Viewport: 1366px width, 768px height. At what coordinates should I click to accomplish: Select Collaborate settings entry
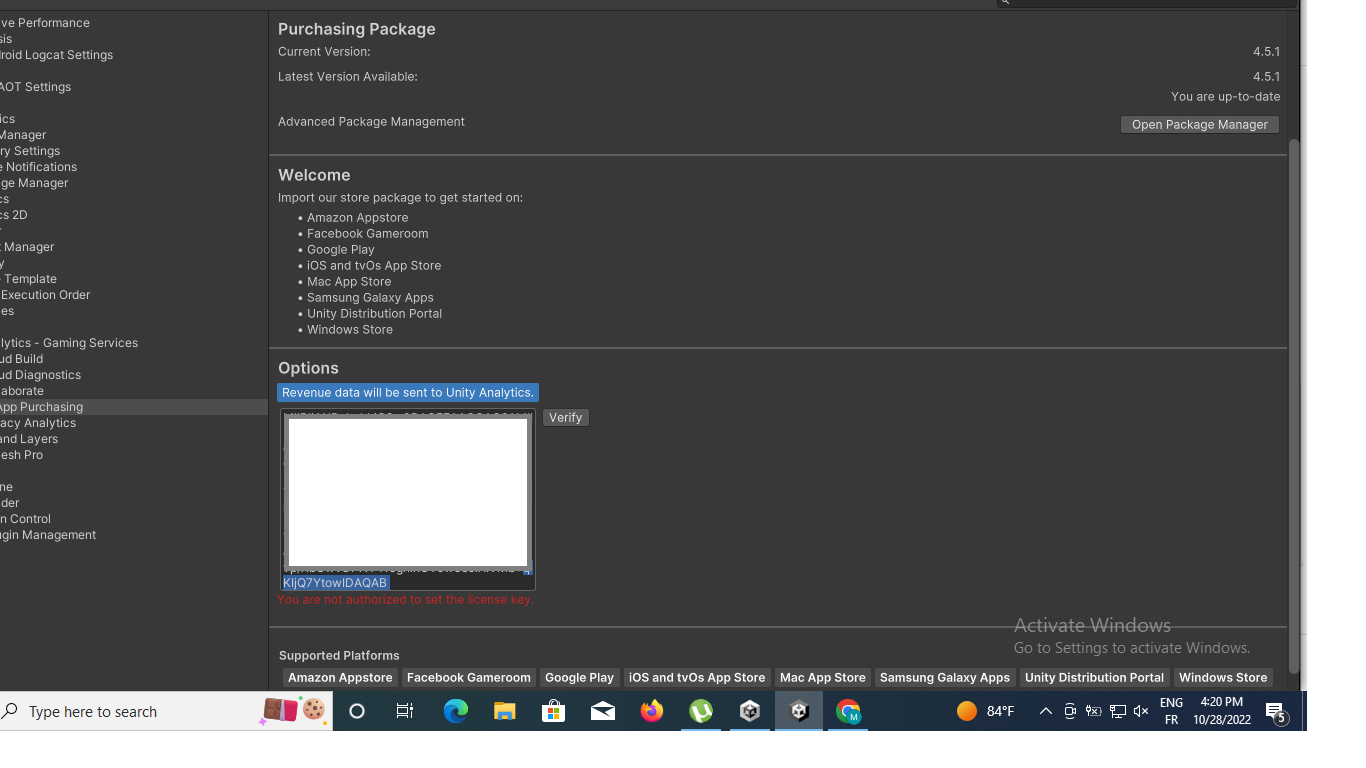click(22, 391)
